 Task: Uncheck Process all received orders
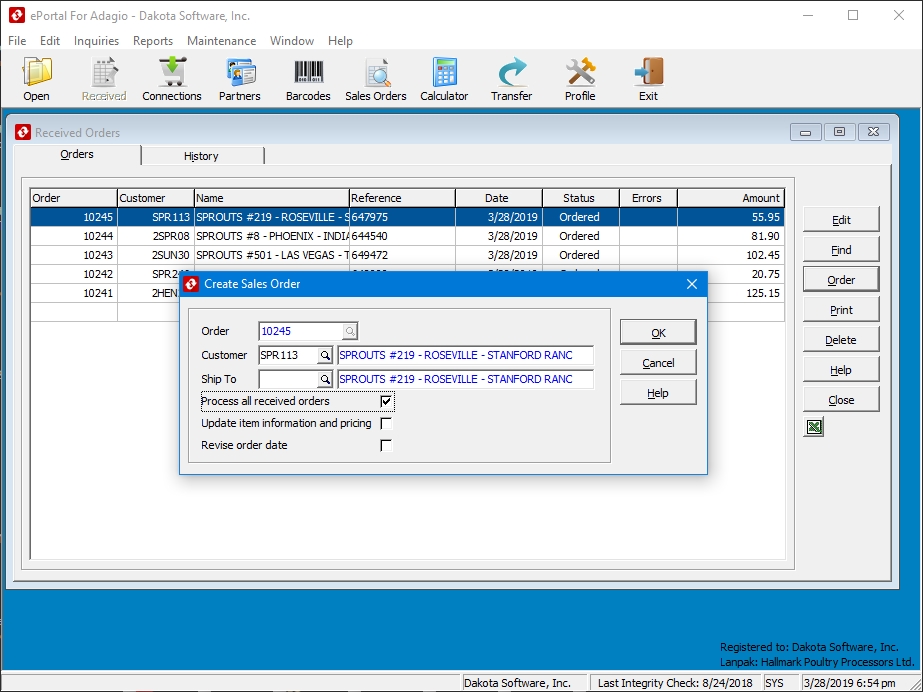pos(386,401)
